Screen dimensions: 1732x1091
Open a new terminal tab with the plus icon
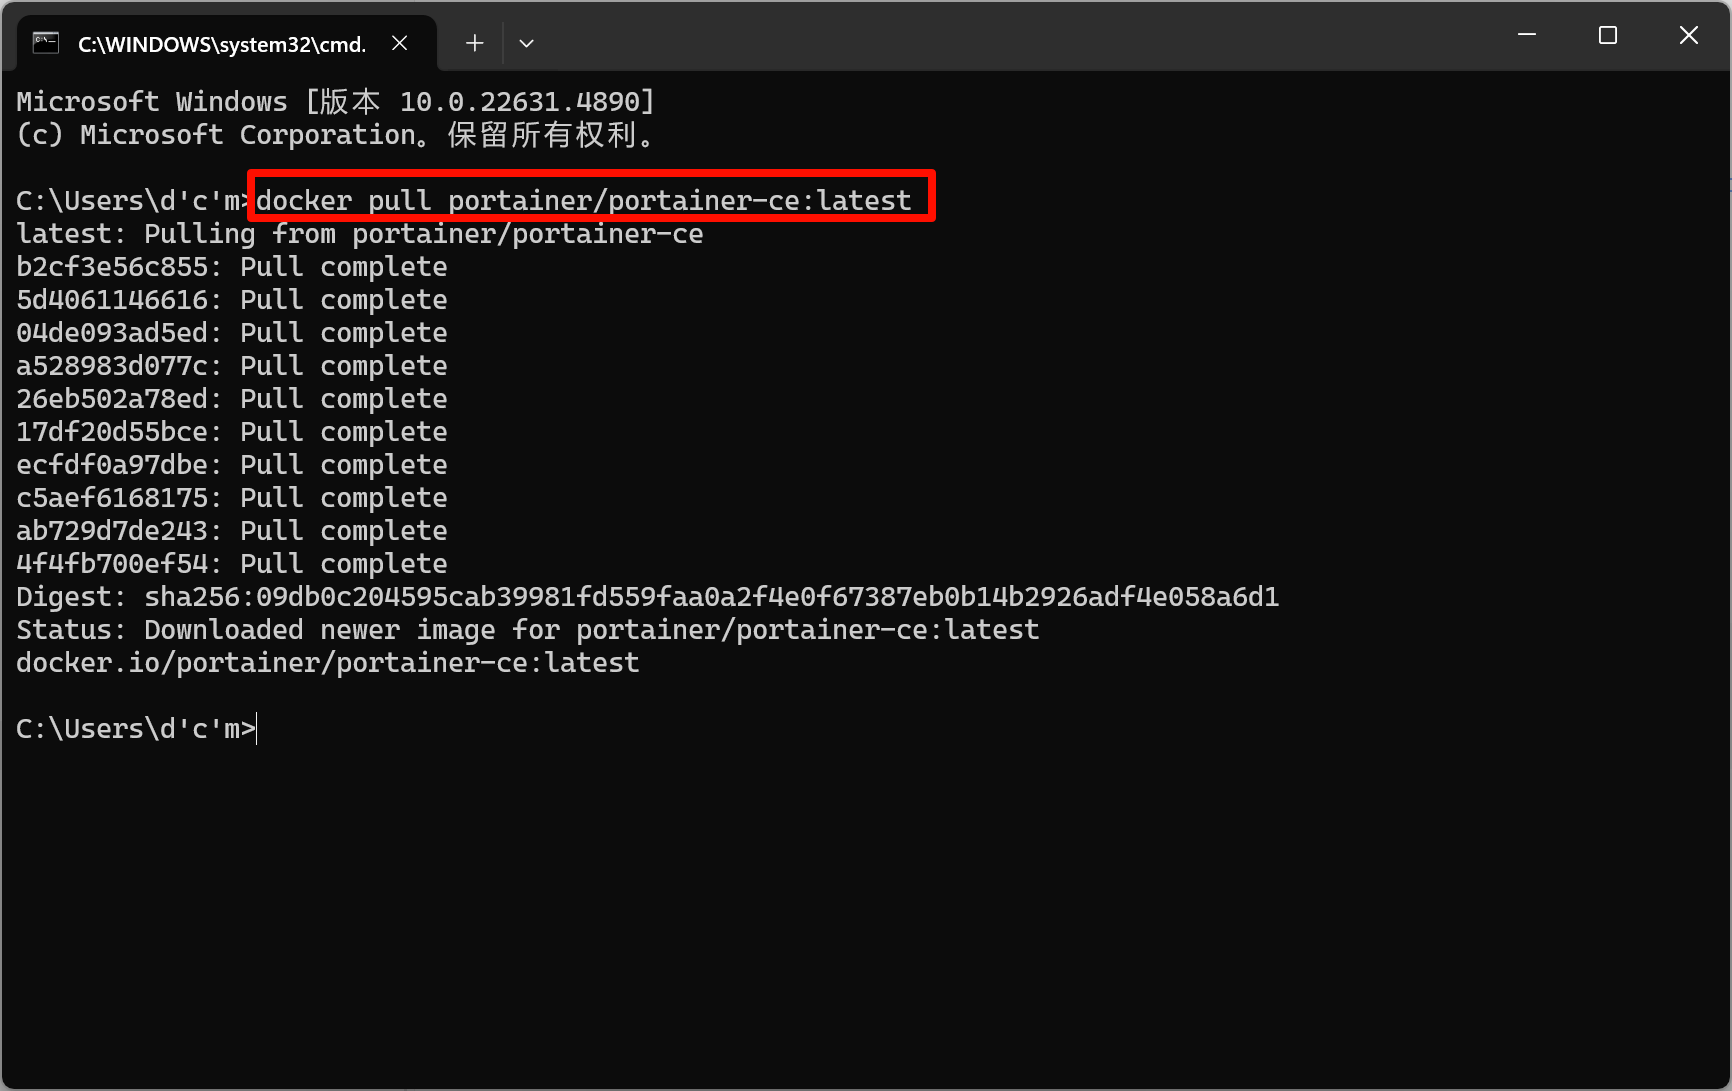[x=474, y=43]
